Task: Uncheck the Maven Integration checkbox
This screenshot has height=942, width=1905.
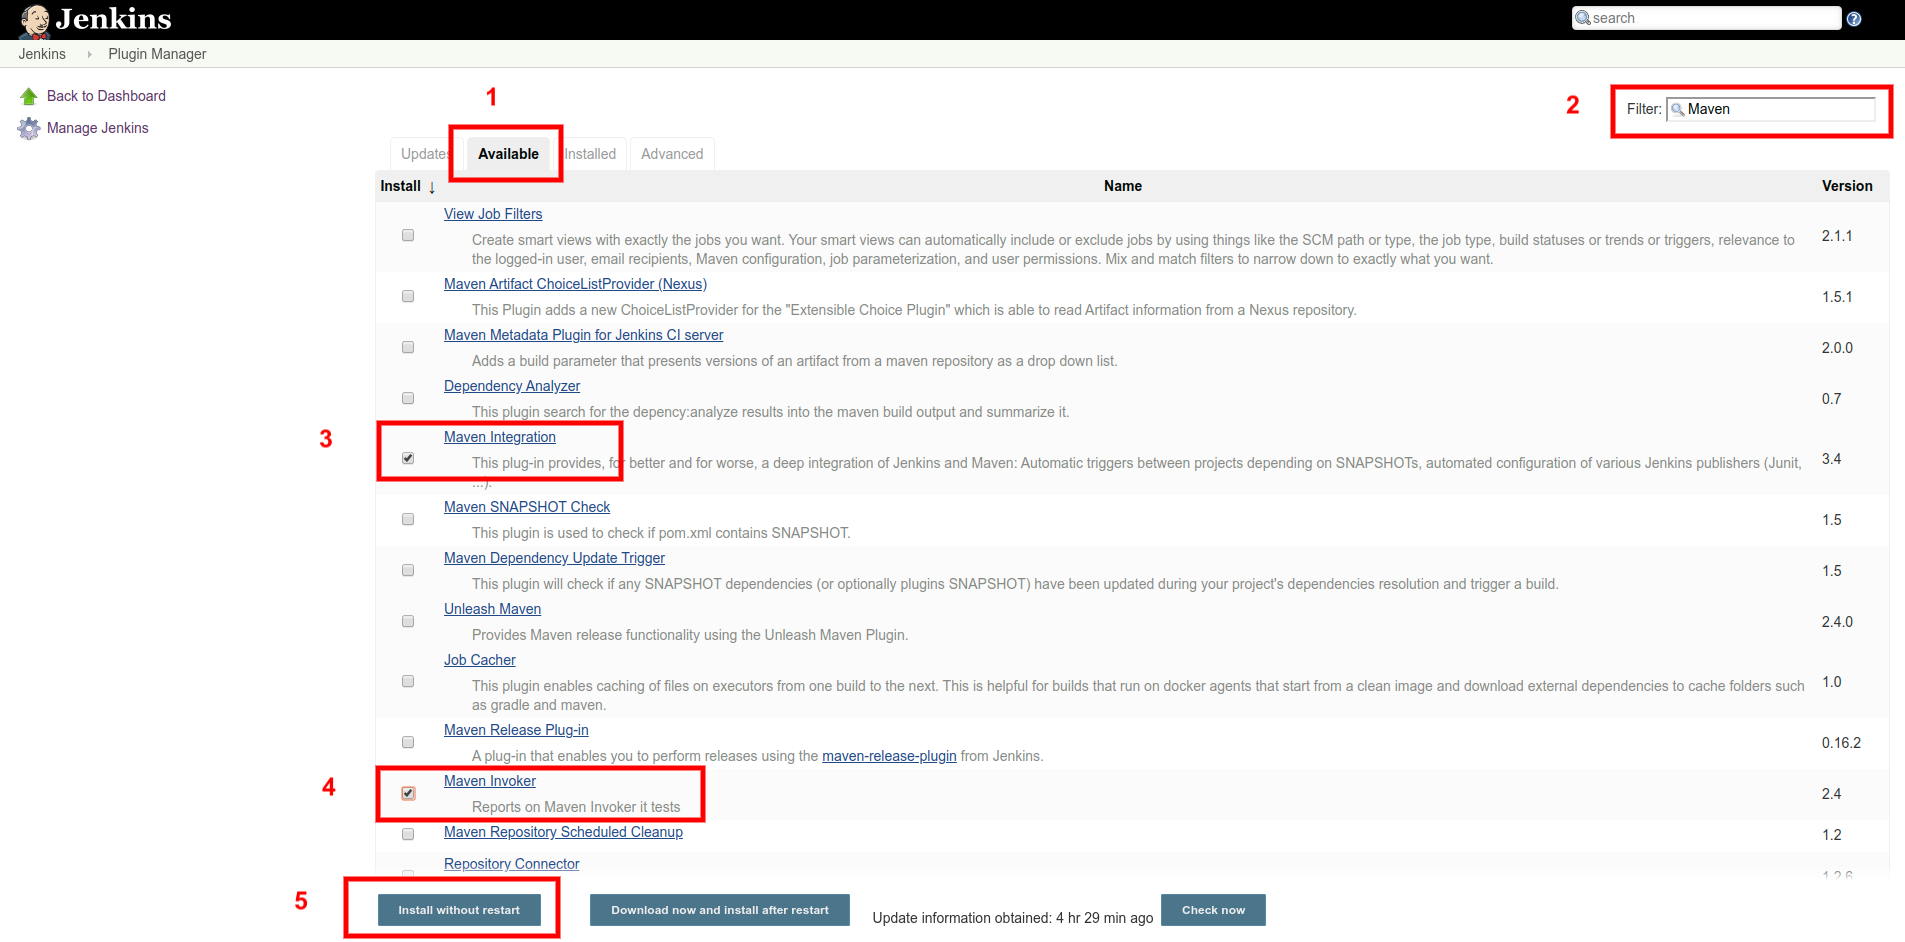Action: [x=408, y=459]
